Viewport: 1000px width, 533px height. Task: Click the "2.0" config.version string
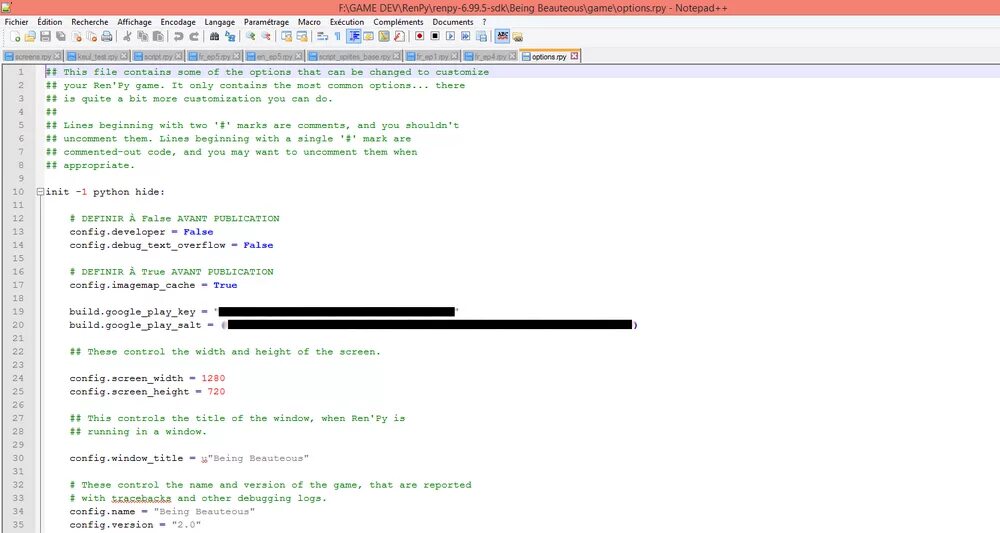[x=186, y=525]
